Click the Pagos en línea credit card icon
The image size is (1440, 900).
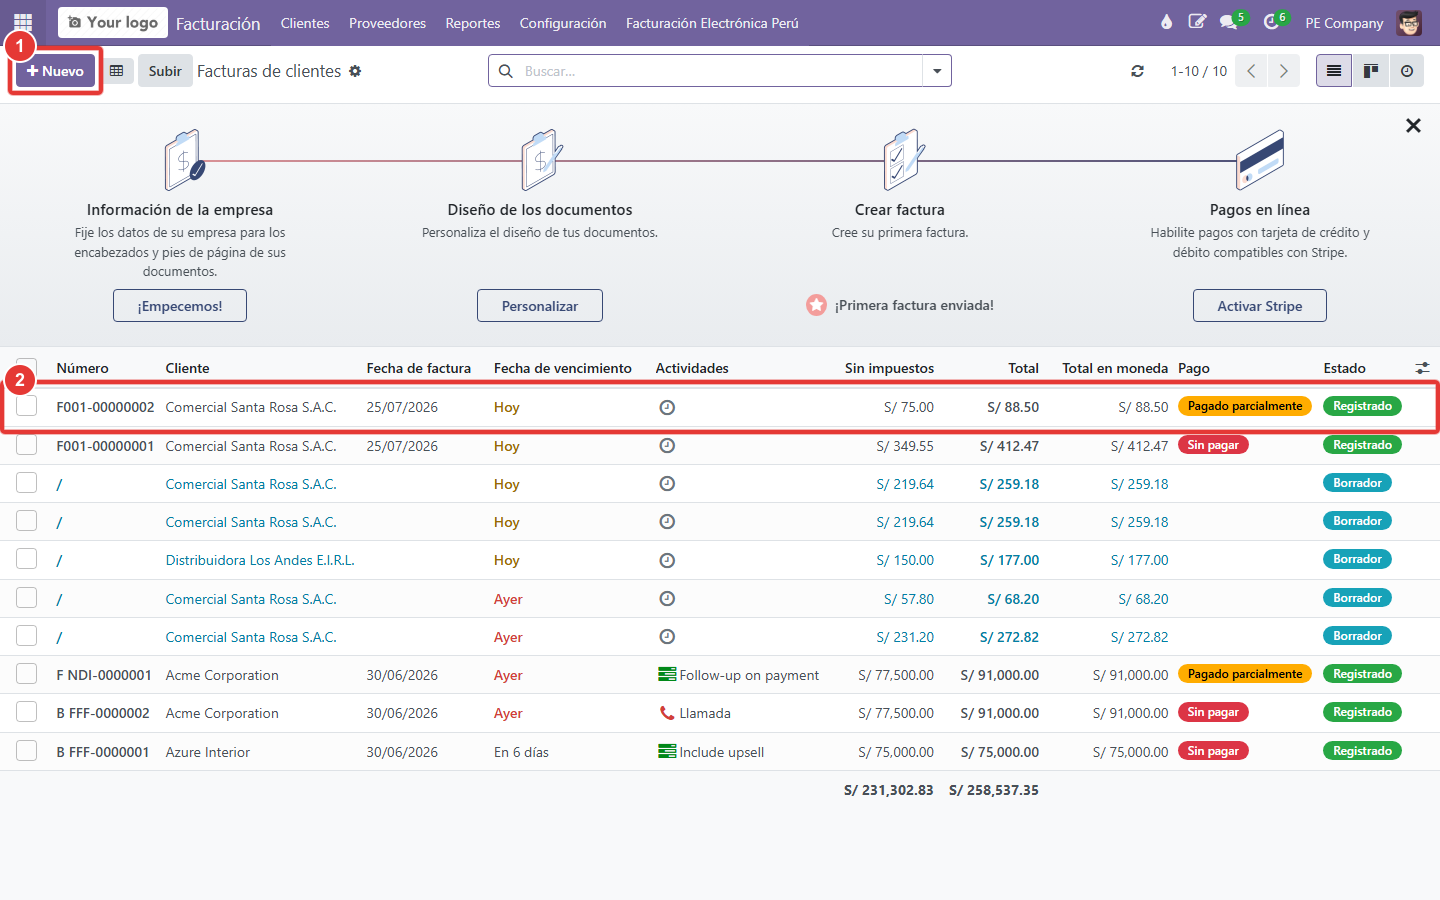point(1260,160)
